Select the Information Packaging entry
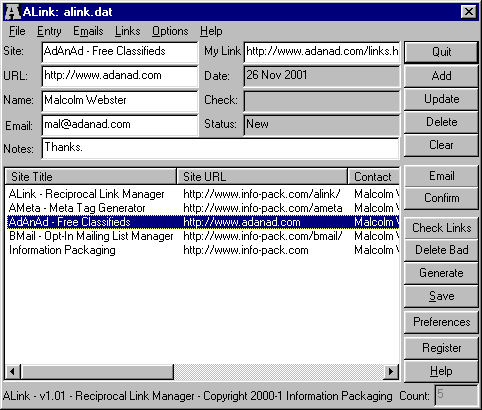Image resolution: width=482 pixels, height=410 pixels. [x=203, y=250]
